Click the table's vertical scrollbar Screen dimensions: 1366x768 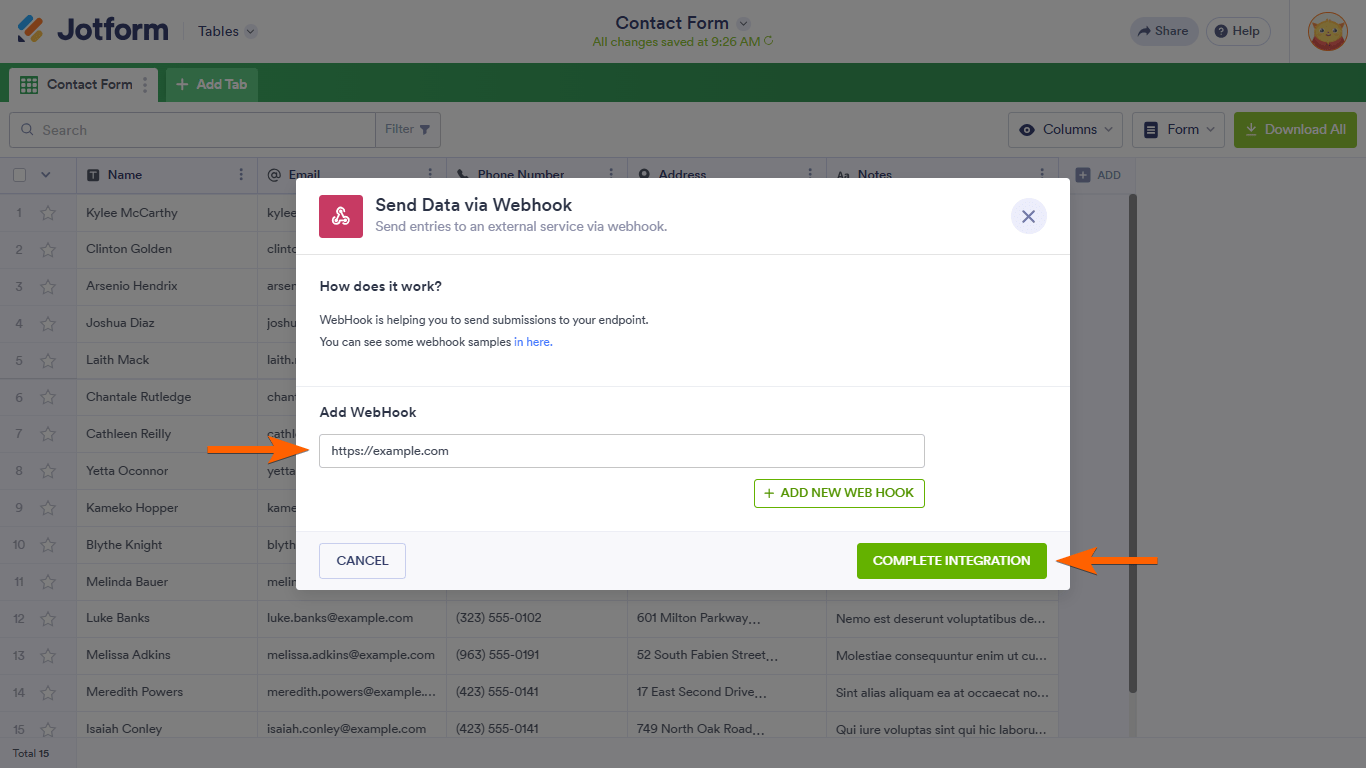(1132, 440)
